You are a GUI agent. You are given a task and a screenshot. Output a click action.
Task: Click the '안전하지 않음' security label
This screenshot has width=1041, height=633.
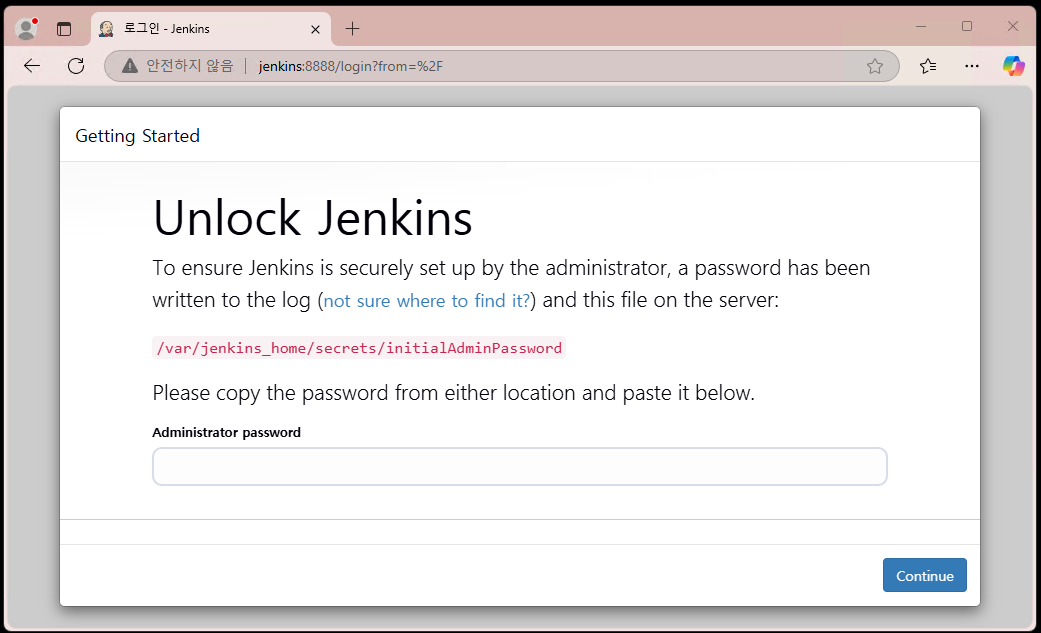pyautogui.click(x=190, y=66)
